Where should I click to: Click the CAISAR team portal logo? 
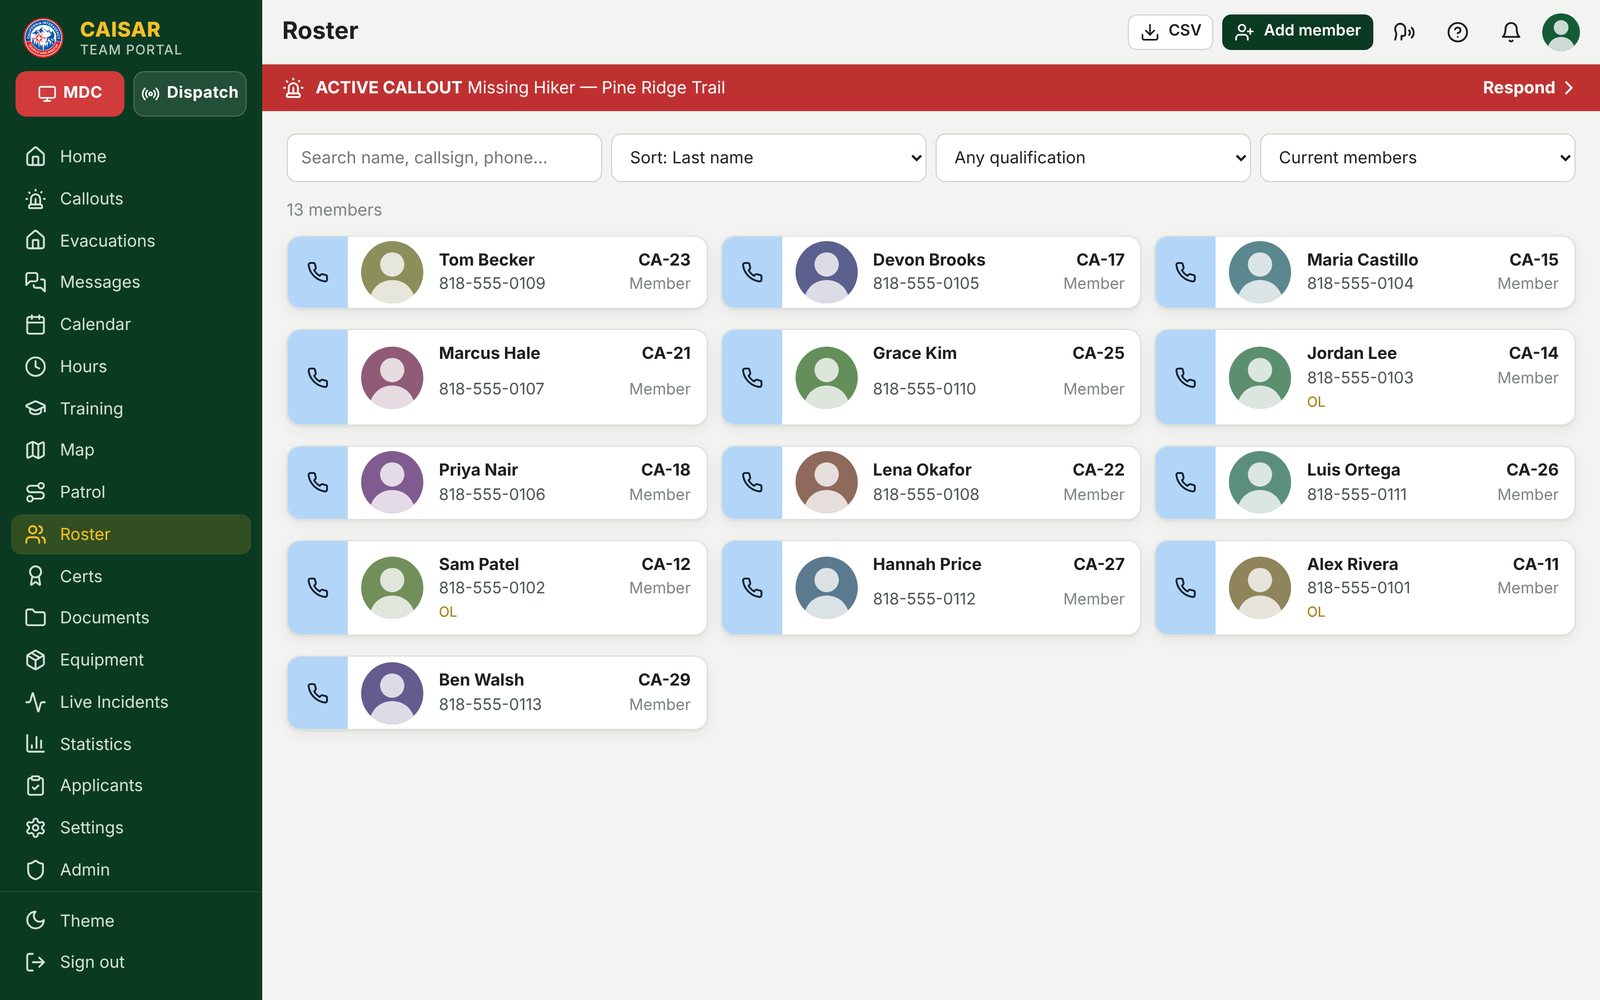43,38
